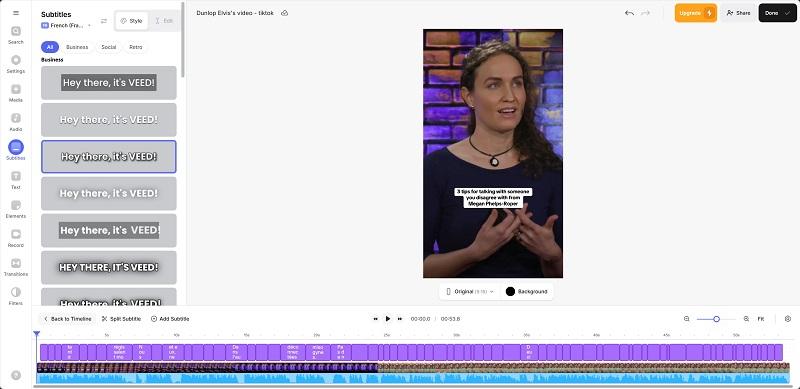Select the Social style filter
The height and width of the screenshot is (389, 800).
[109, 47]
